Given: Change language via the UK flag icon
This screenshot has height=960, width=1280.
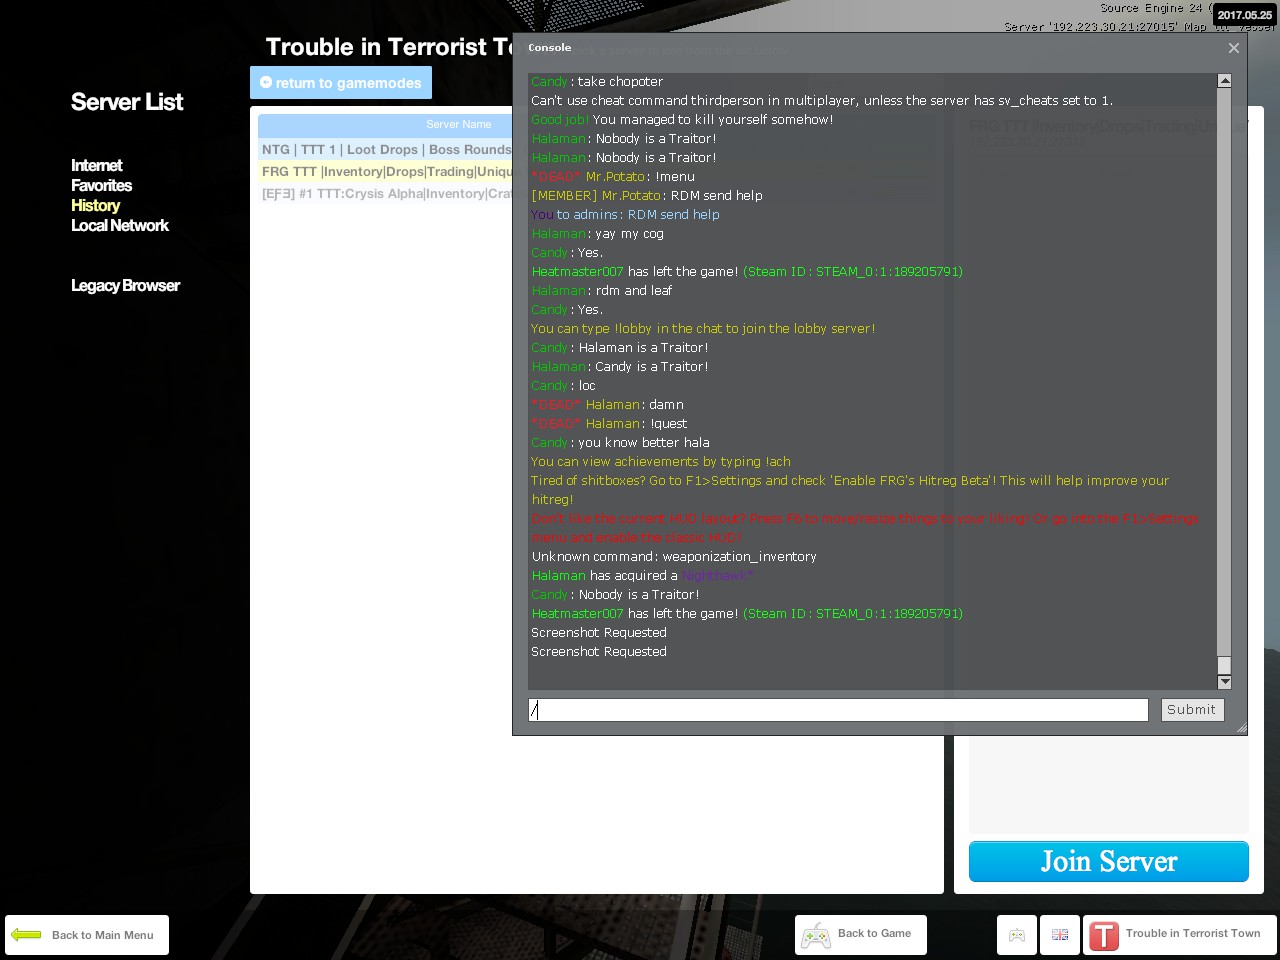Looking at the screenshot, I should pos(1060,935).
